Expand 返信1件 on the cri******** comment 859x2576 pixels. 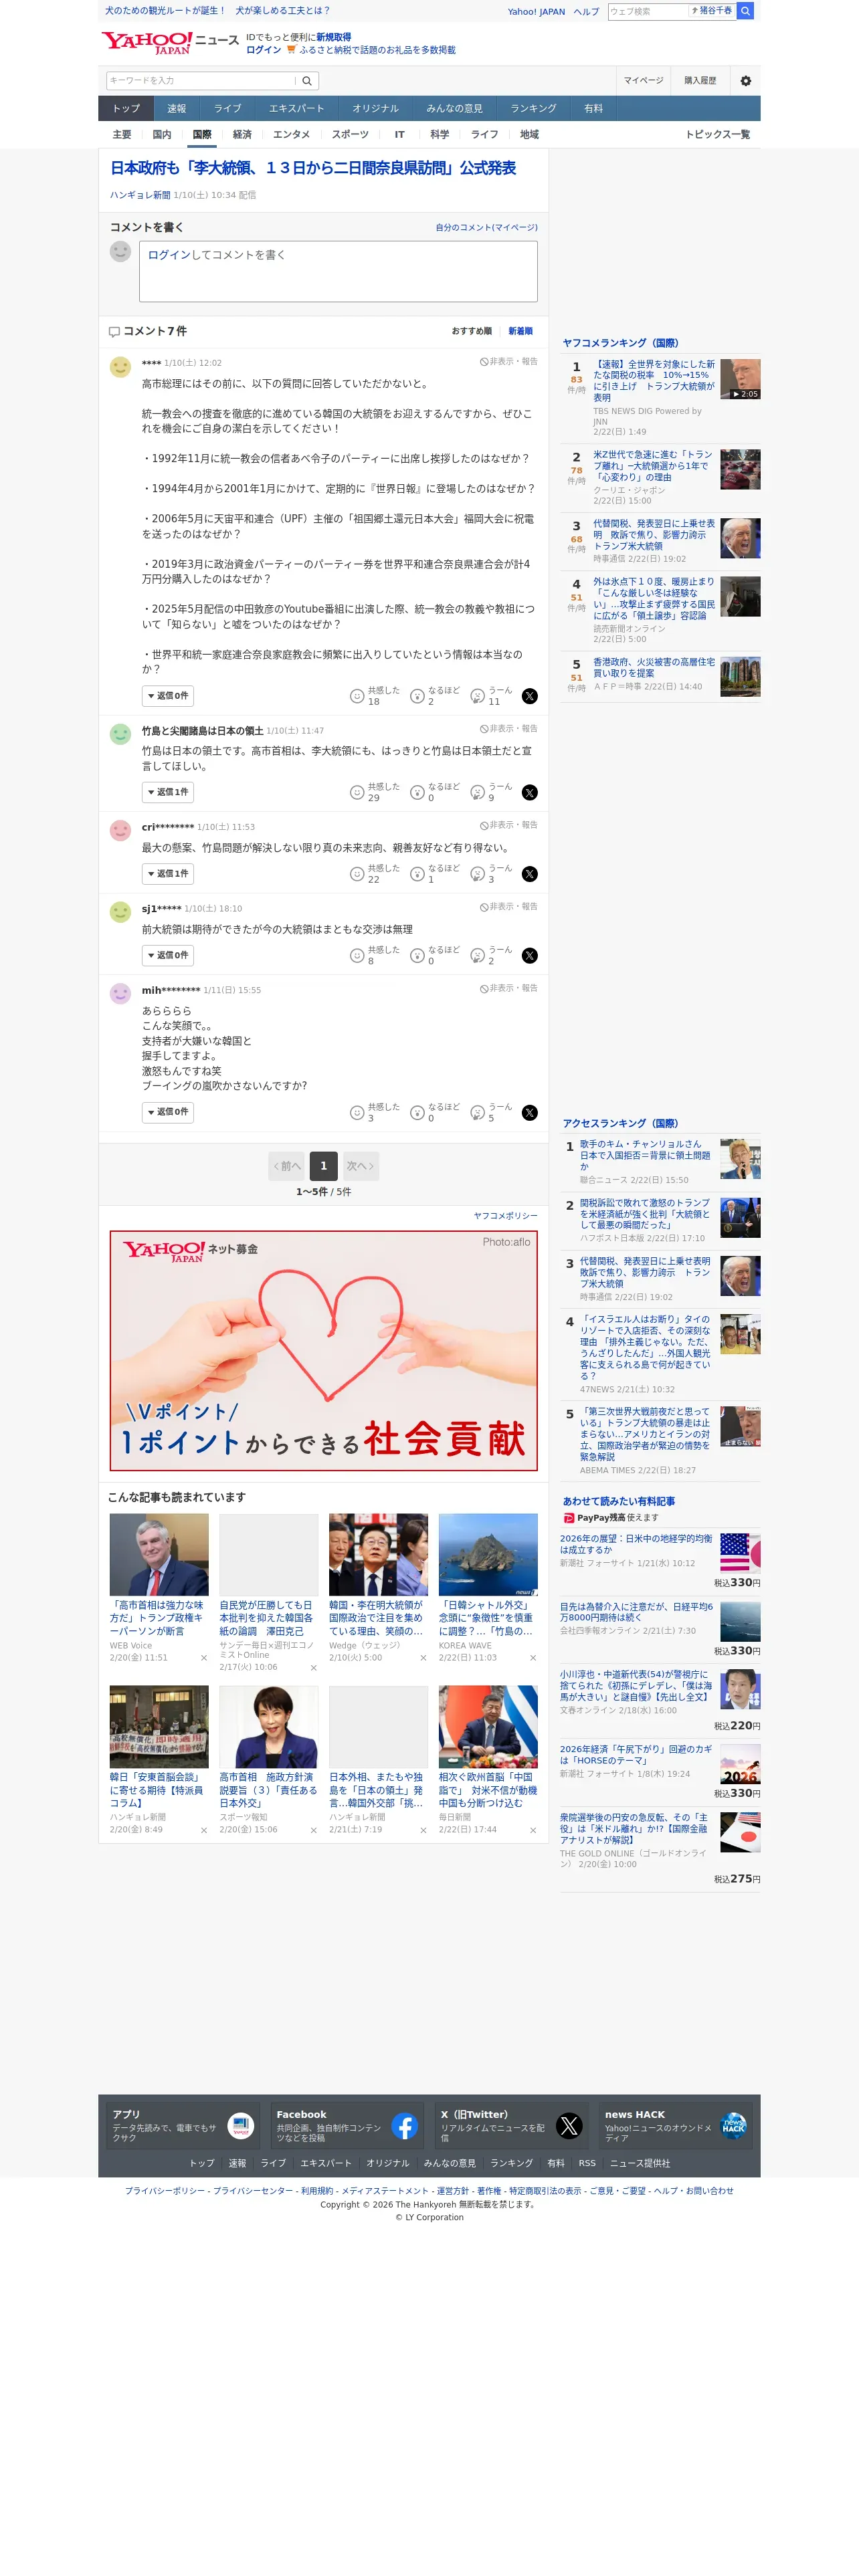coord(167,874)
